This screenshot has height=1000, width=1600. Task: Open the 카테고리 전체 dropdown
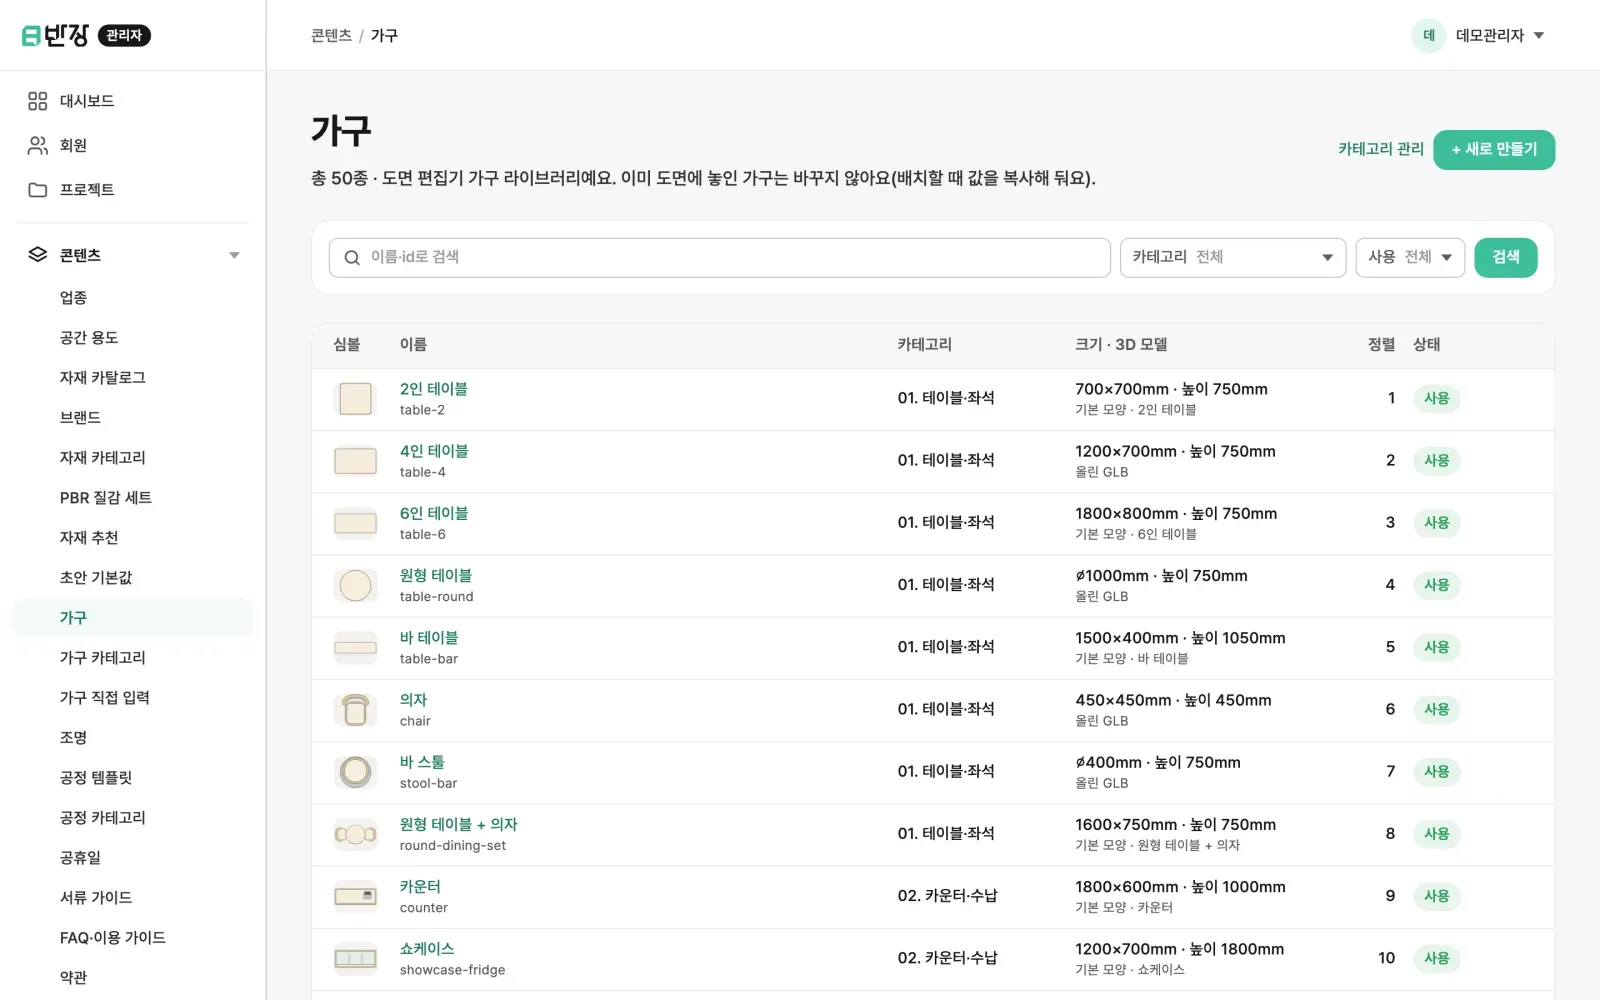[x=1232, y=258]
